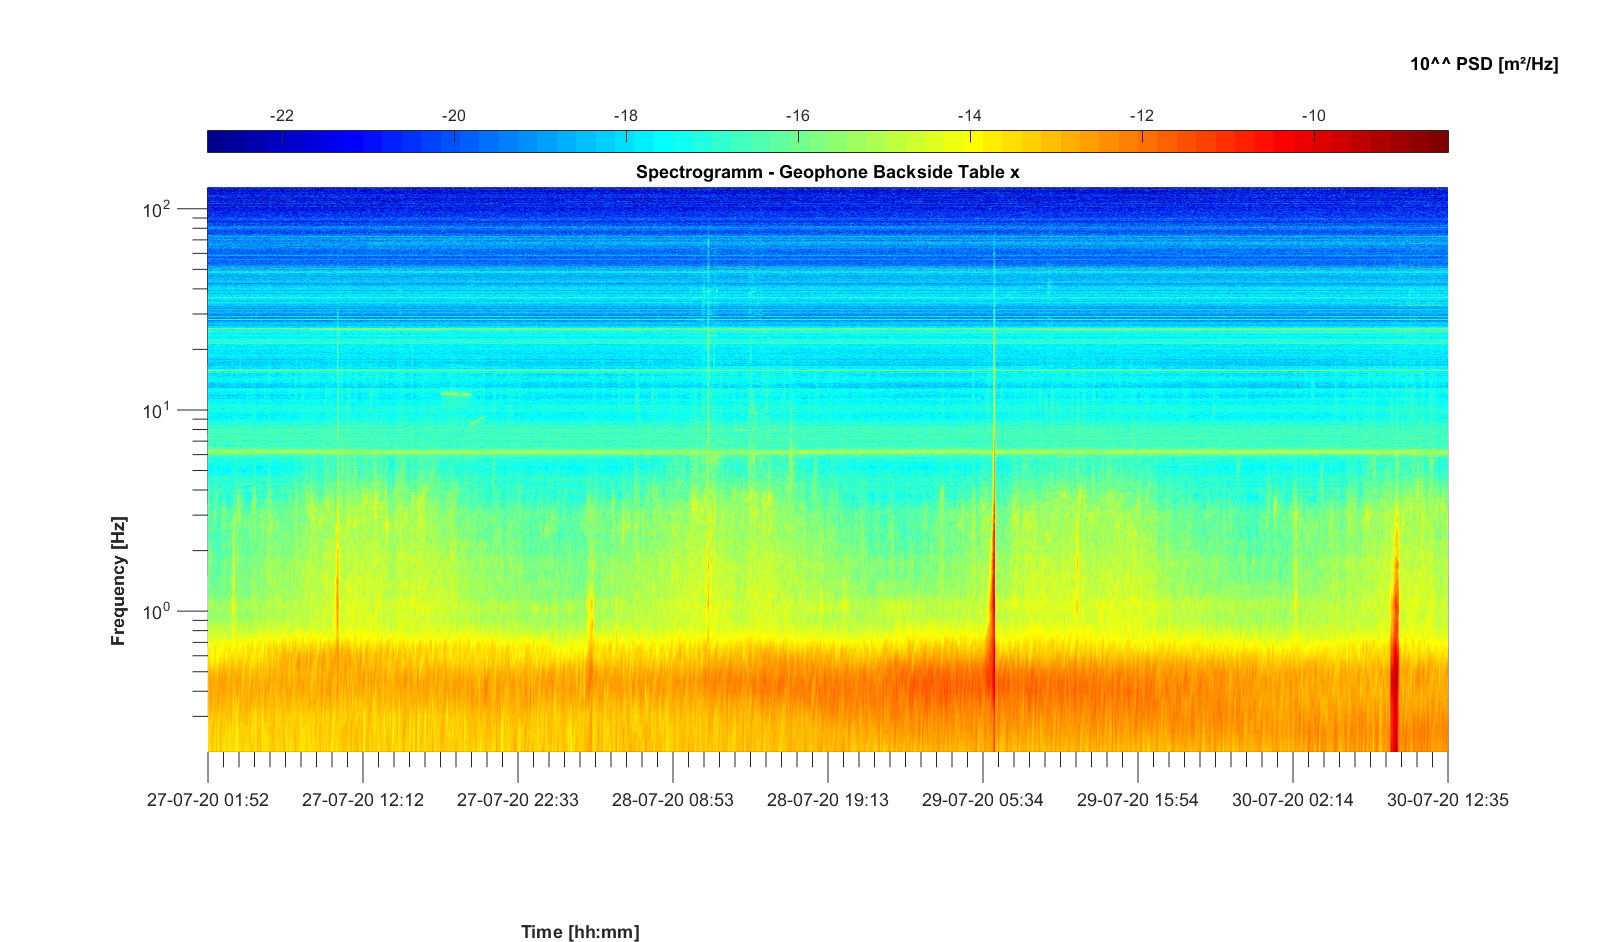Click the -16 colorbar tick label
The height and width of the screenshot is (942, 1600).
(x=797, y=116)
